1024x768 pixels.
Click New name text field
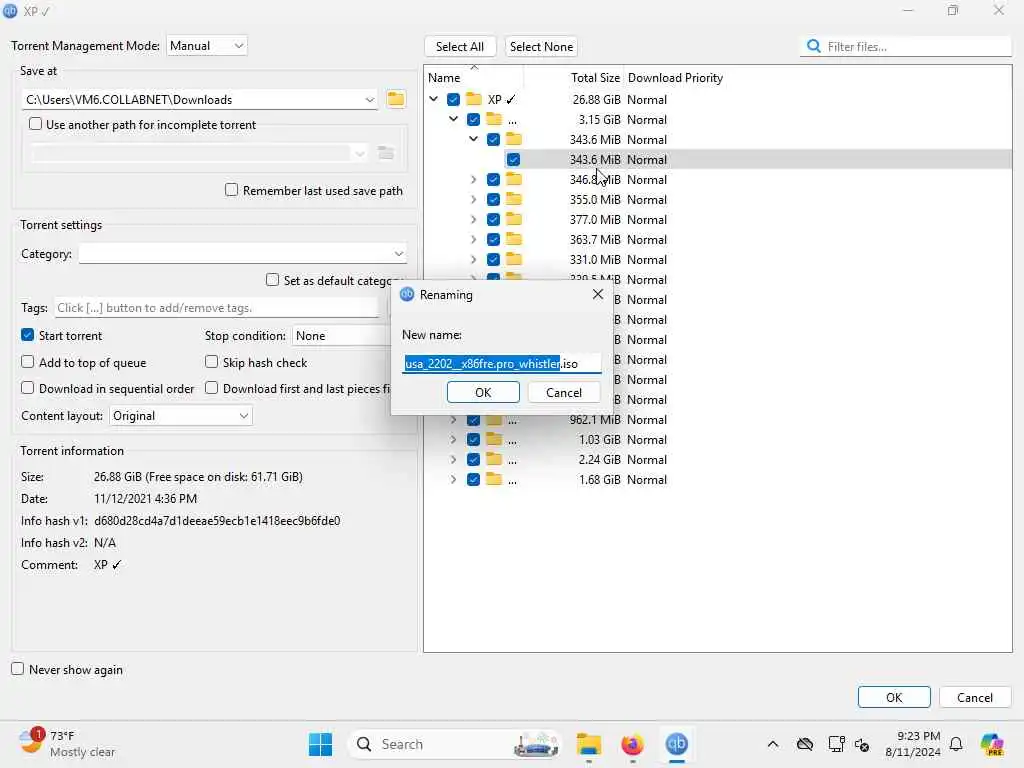click(x=502, y=363)
